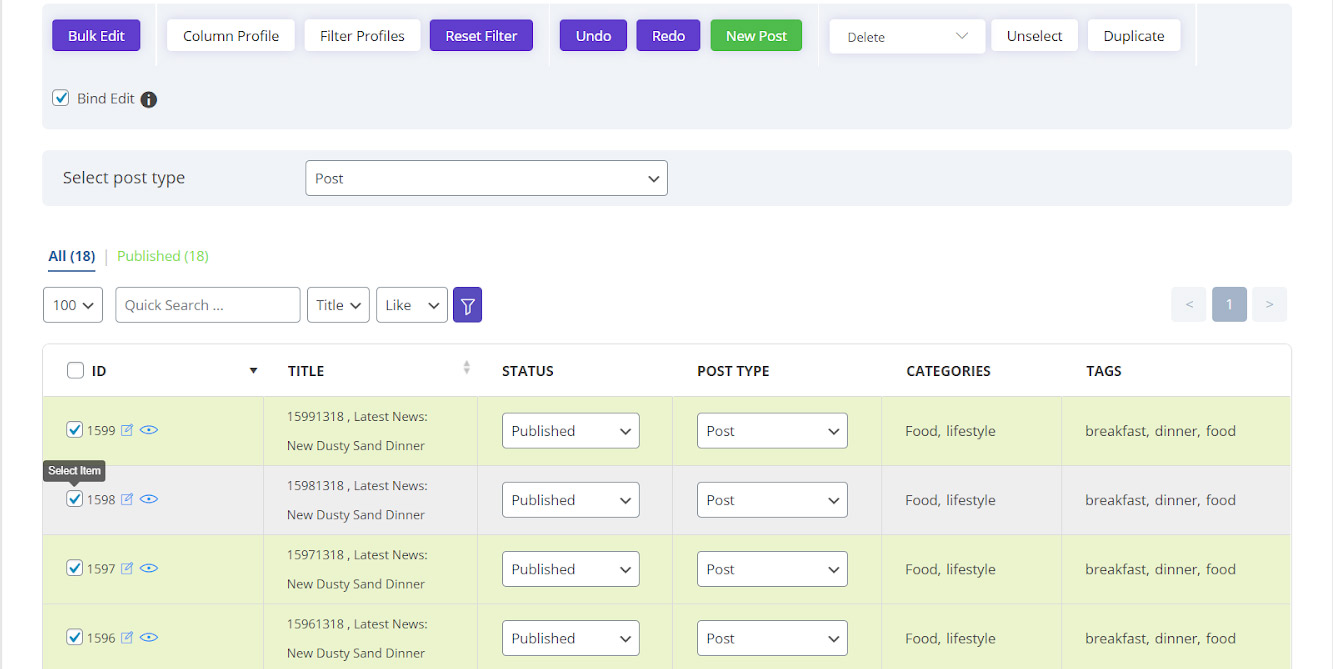1333x669 pixels.
Task: Open the Status dropdown for post 1598
Action: 570,500
